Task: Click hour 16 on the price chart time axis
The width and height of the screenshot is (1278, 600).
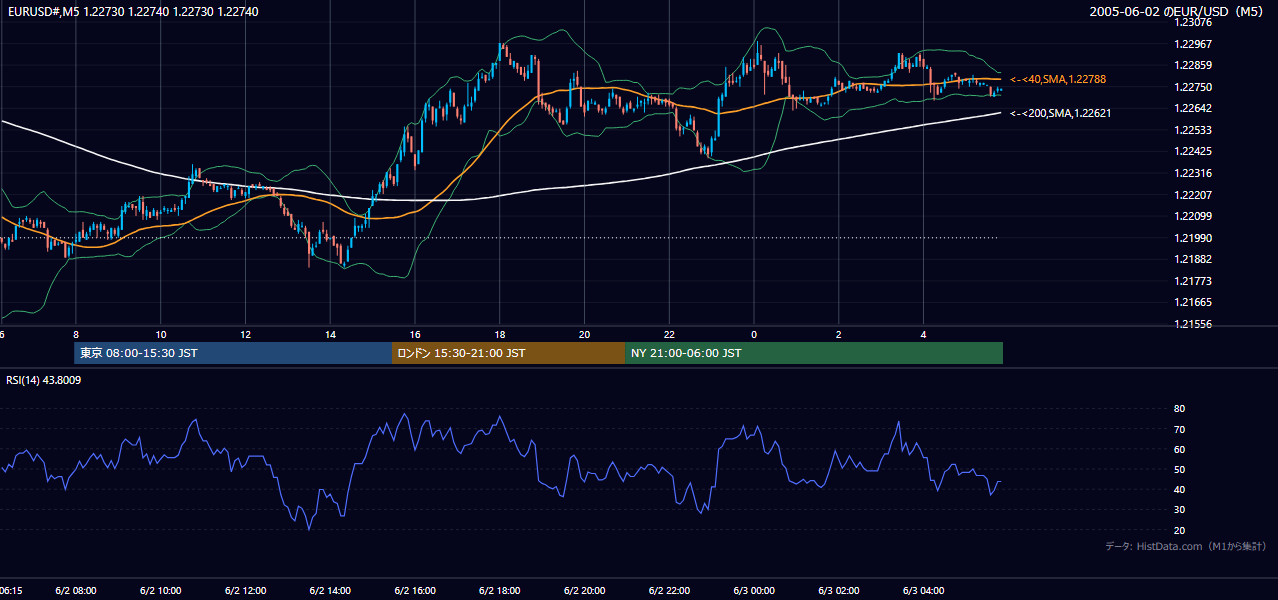Action: (x=415, y=334)
